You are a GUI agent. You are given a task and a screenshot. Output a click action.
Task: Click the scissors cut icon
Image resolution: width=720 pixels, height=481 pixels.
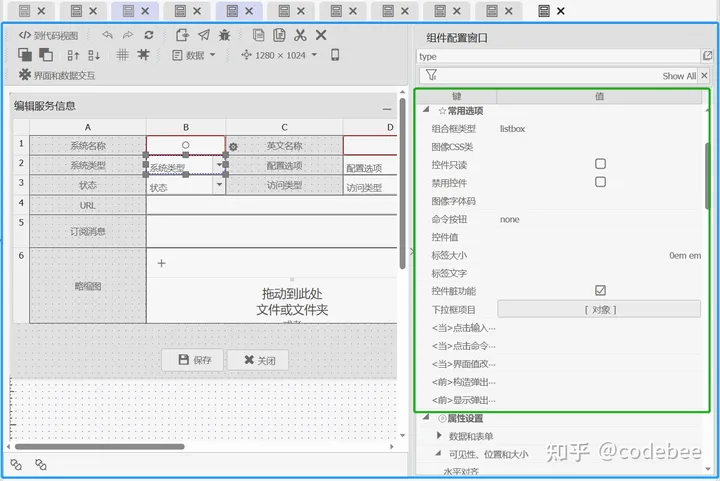click(299, 35)
